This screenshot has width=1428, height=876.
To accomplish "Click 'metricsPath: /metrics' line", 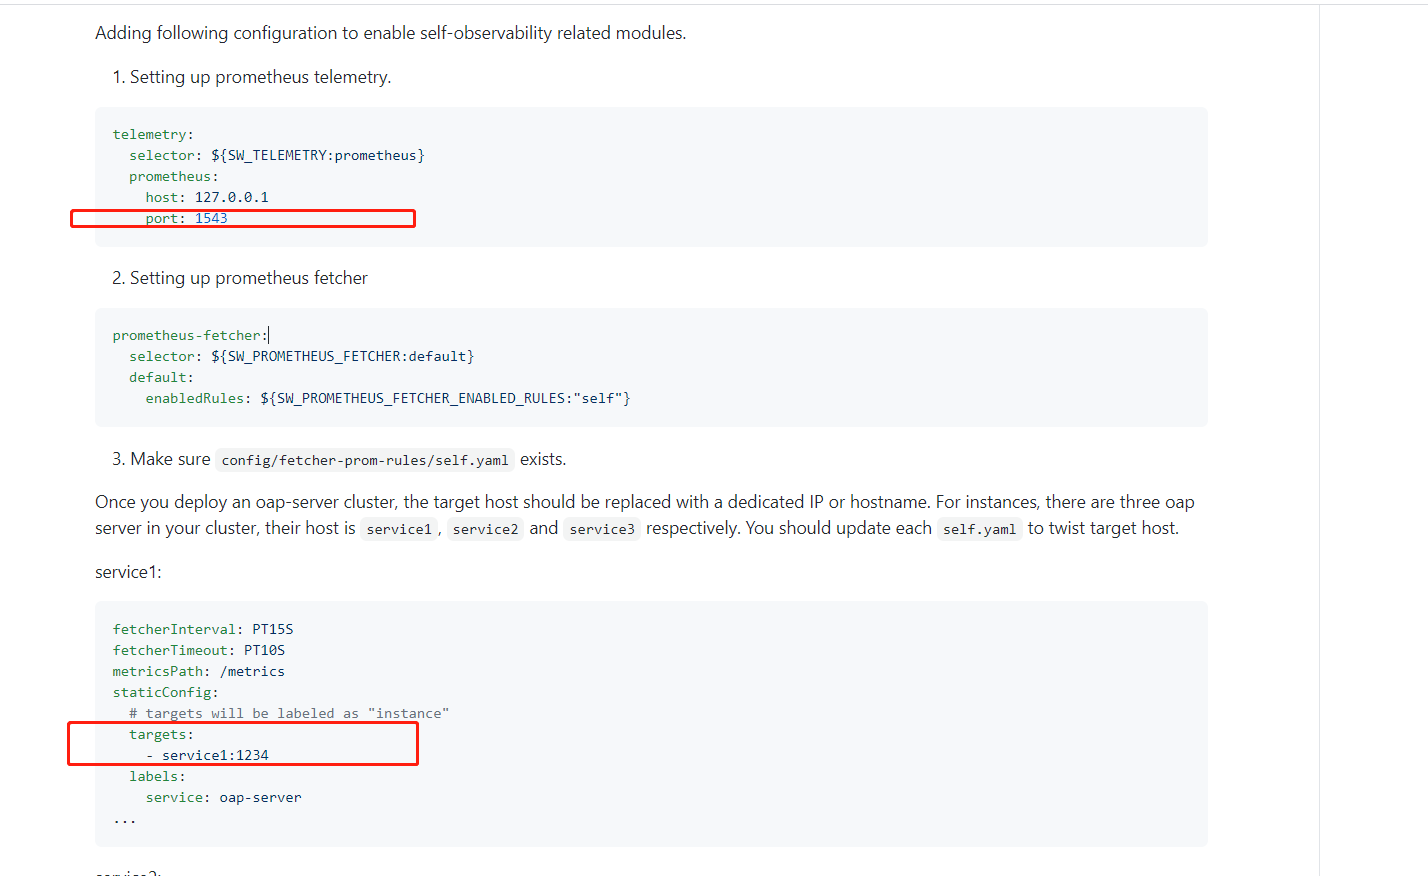I will [199, 671].
